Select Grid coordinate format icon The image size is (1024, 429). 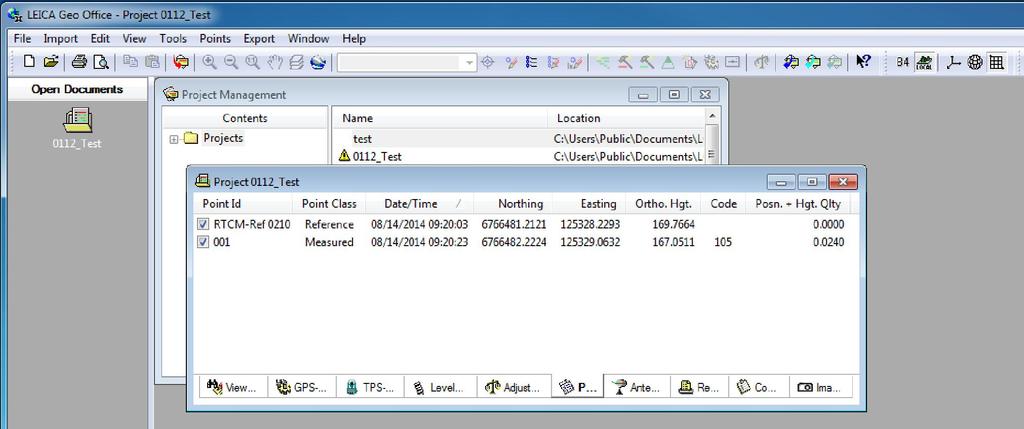coord(996,62)
